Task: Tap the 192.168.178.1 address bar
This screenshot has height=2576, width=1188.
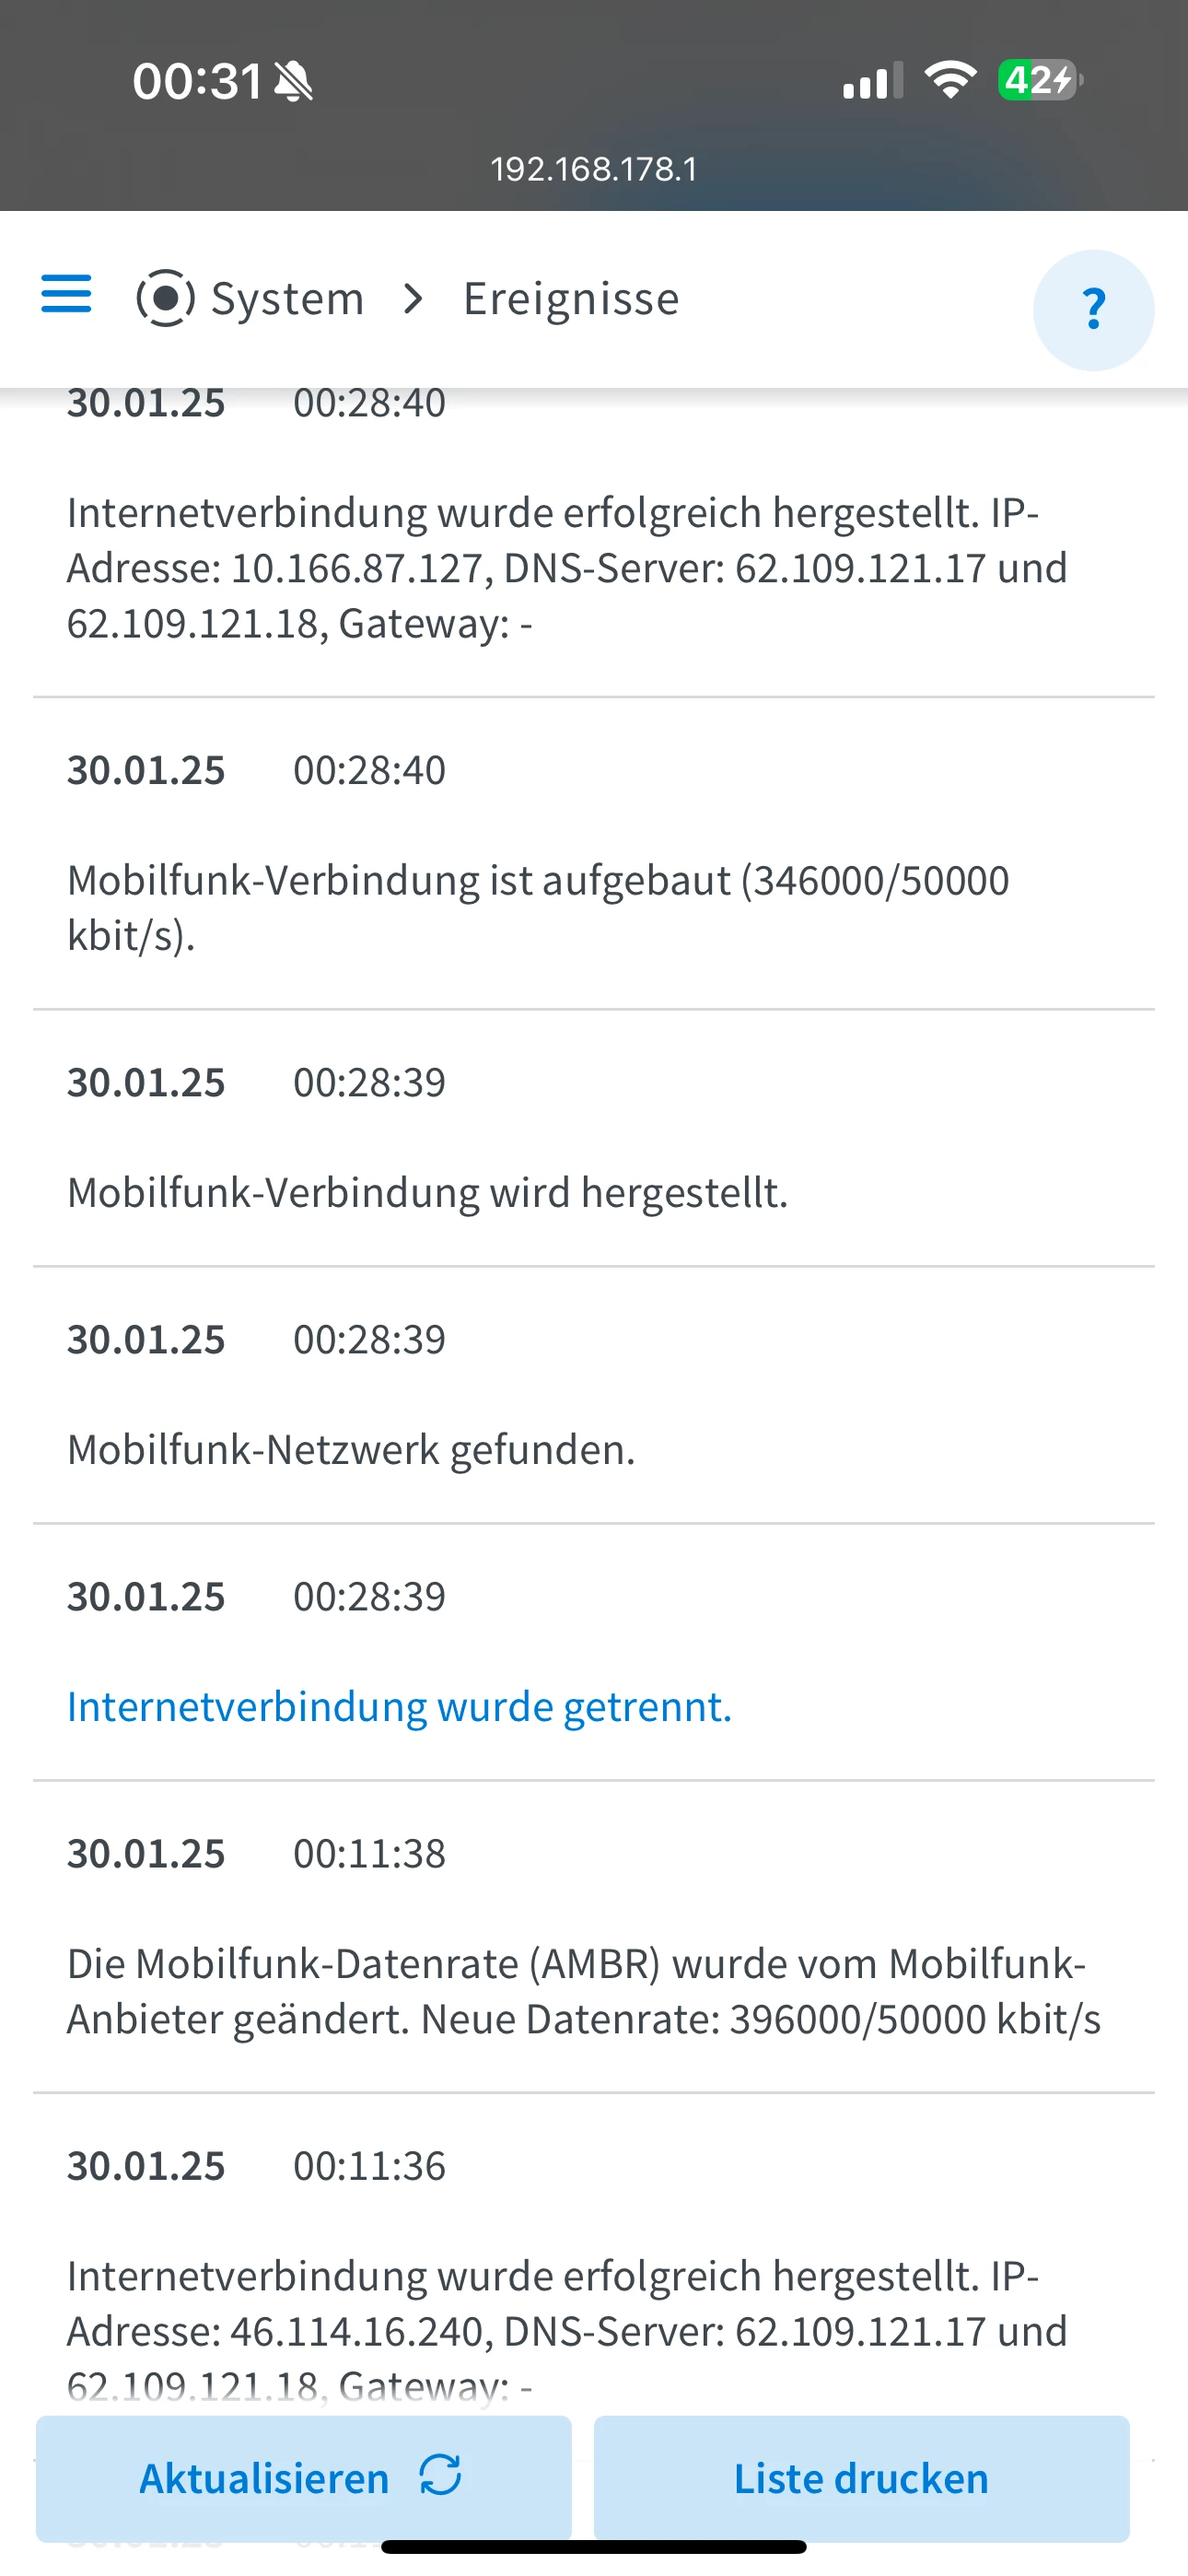Action: pos(594,169)
